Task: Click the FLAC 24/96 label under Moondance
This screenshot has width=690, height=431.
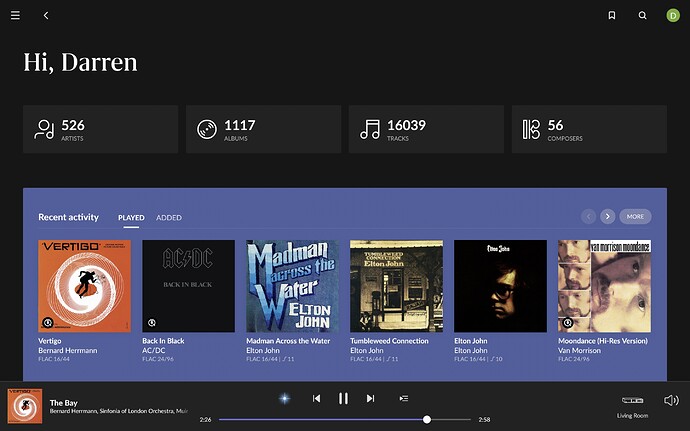Action: pyautogui.click(x=573, y=359)
